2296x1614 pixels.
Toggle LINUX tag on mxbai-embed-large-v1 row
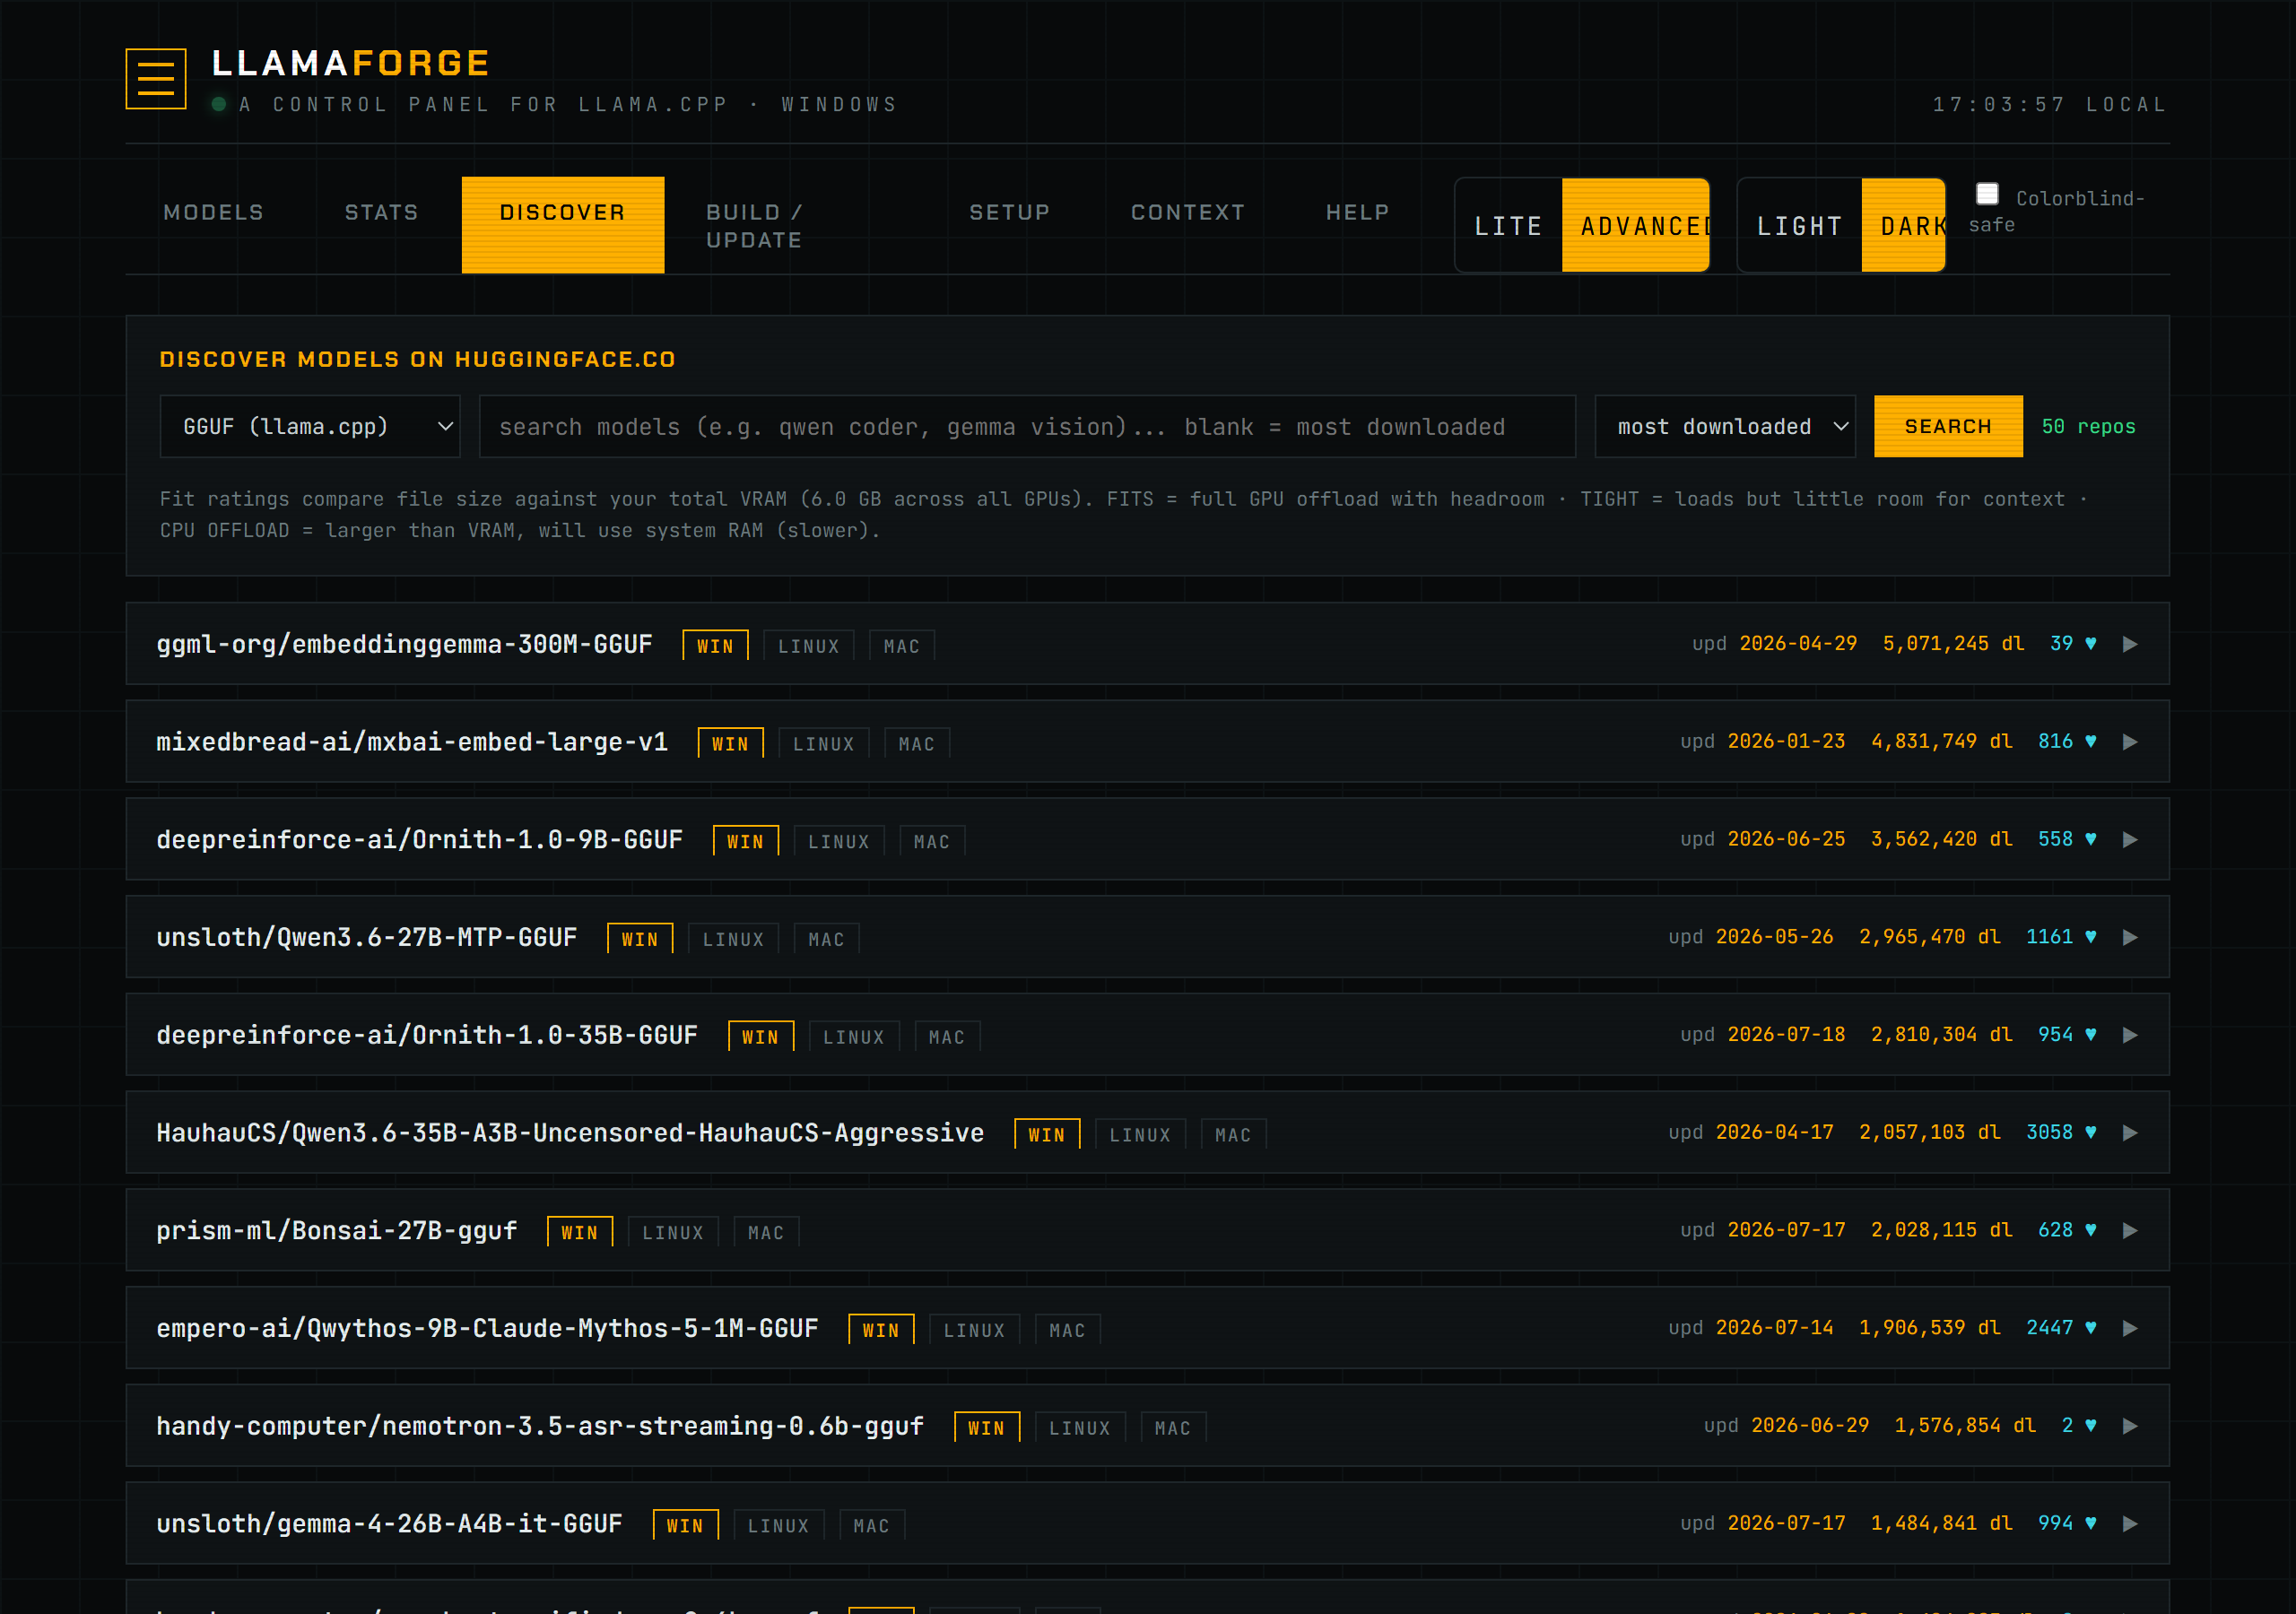coord(824,744)
